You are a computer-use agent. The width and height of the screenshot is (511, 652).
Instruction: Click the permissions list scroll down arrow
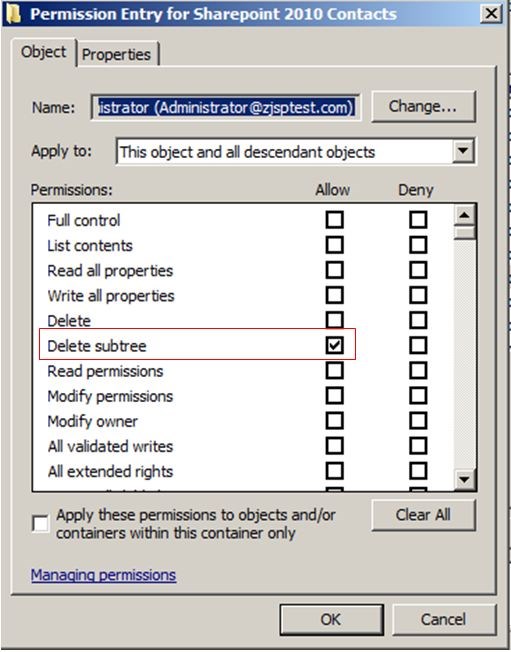pos(464,479)
